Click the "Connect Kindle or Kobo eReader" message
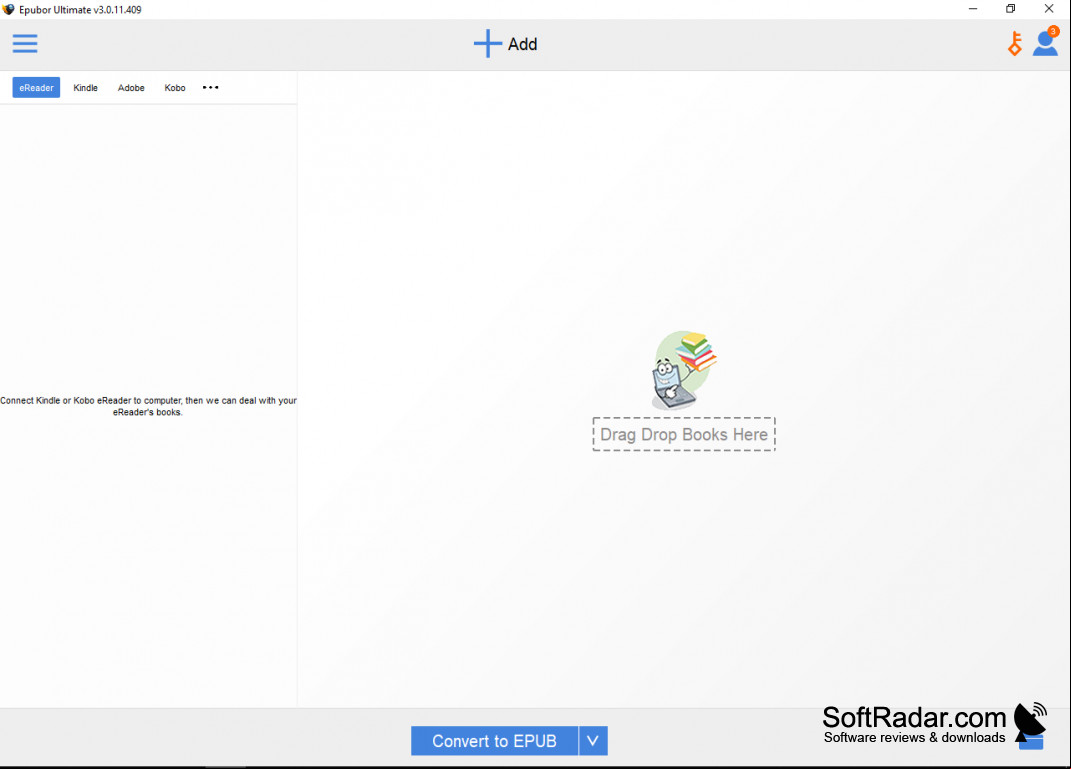This screenshot has width=1071, height=769. point(148,406)
